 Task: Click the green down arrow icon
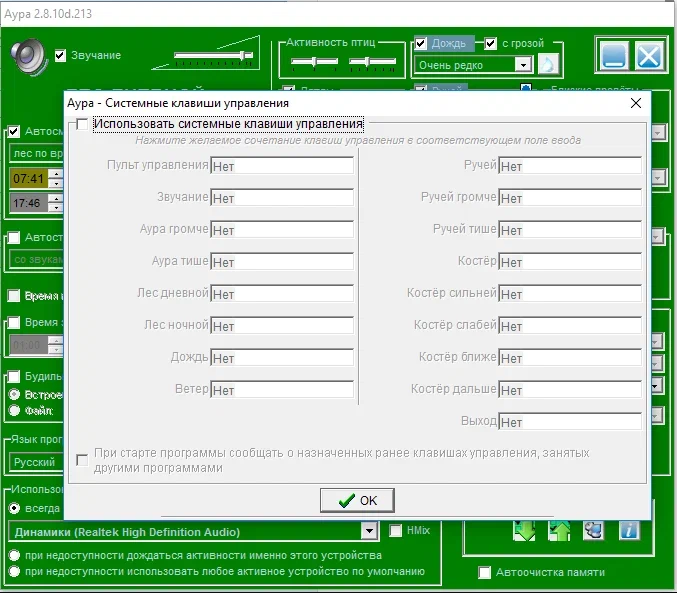(x=525, y=530)
